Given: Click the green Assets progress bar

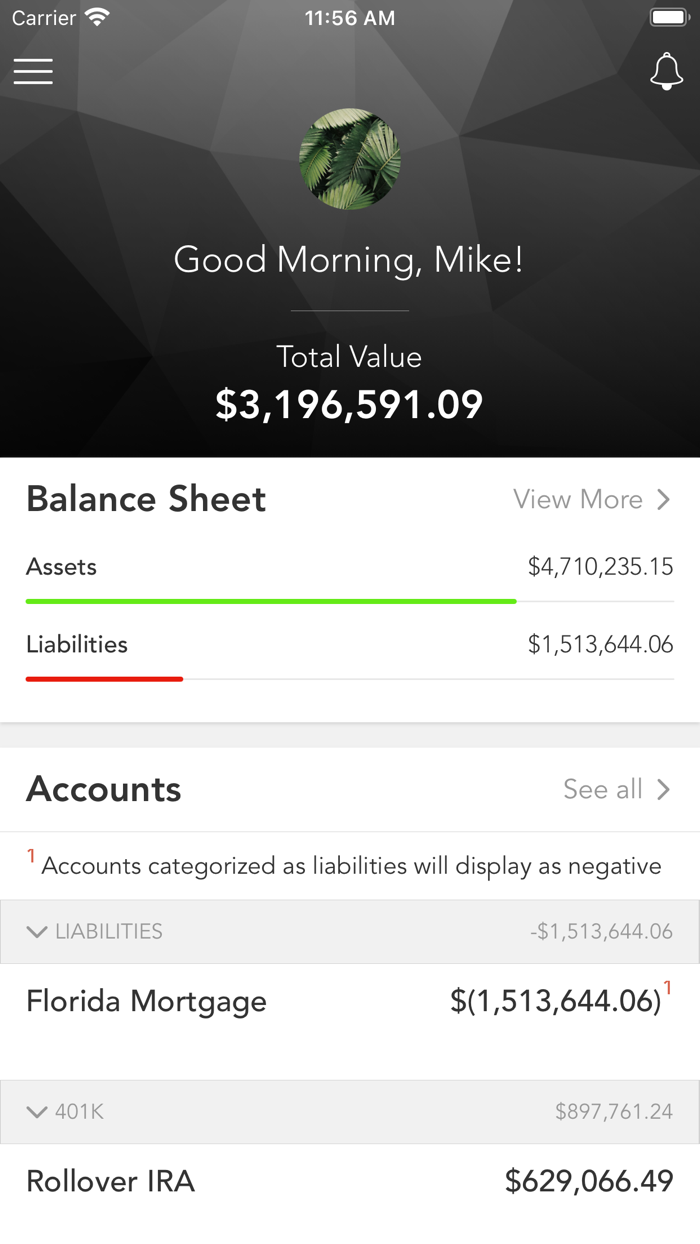Looking at the screenshot, I should pyautogui.click(x=270, y=601).
